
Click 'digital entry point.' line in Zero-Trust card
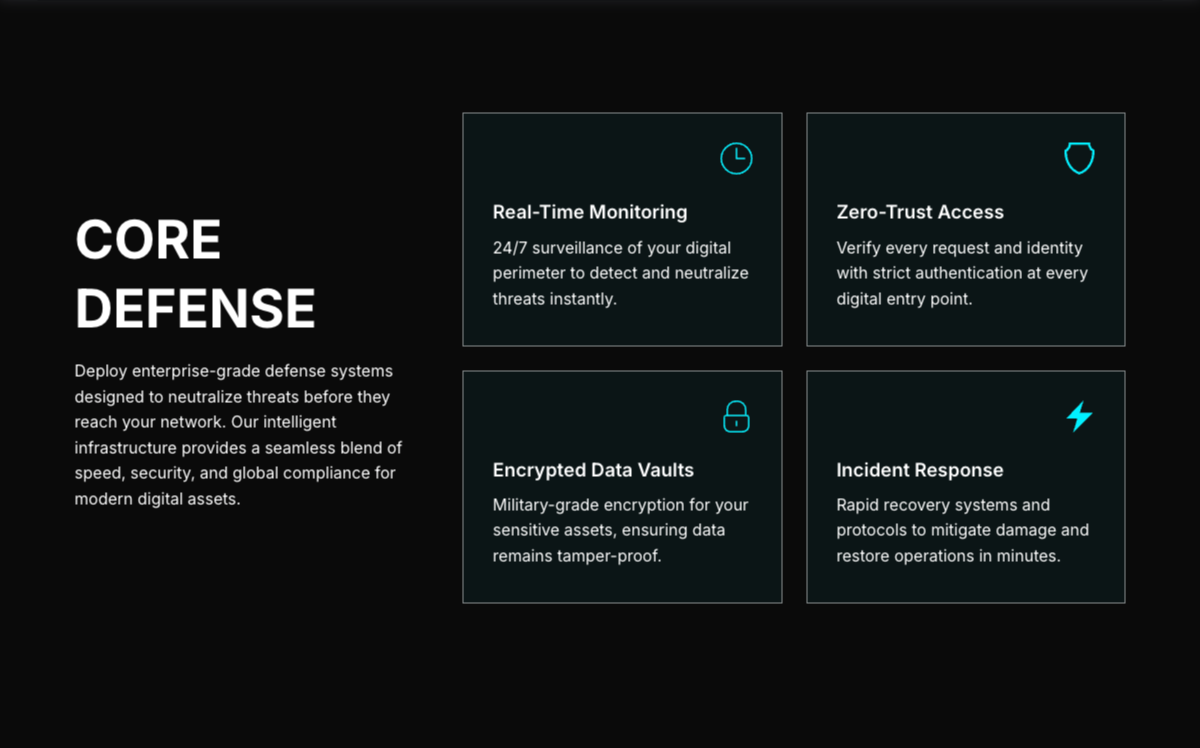click(904, 299)
